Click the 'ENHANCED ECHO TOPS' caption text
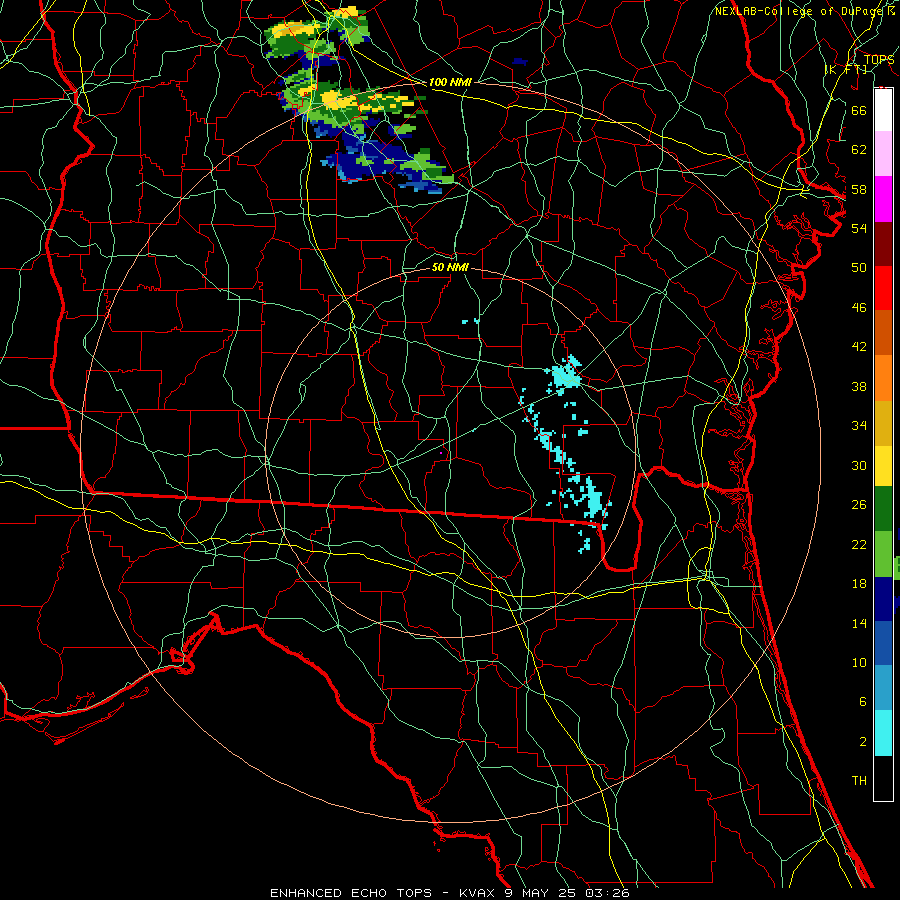The image size is (900, 900). [x=351, y=893]
